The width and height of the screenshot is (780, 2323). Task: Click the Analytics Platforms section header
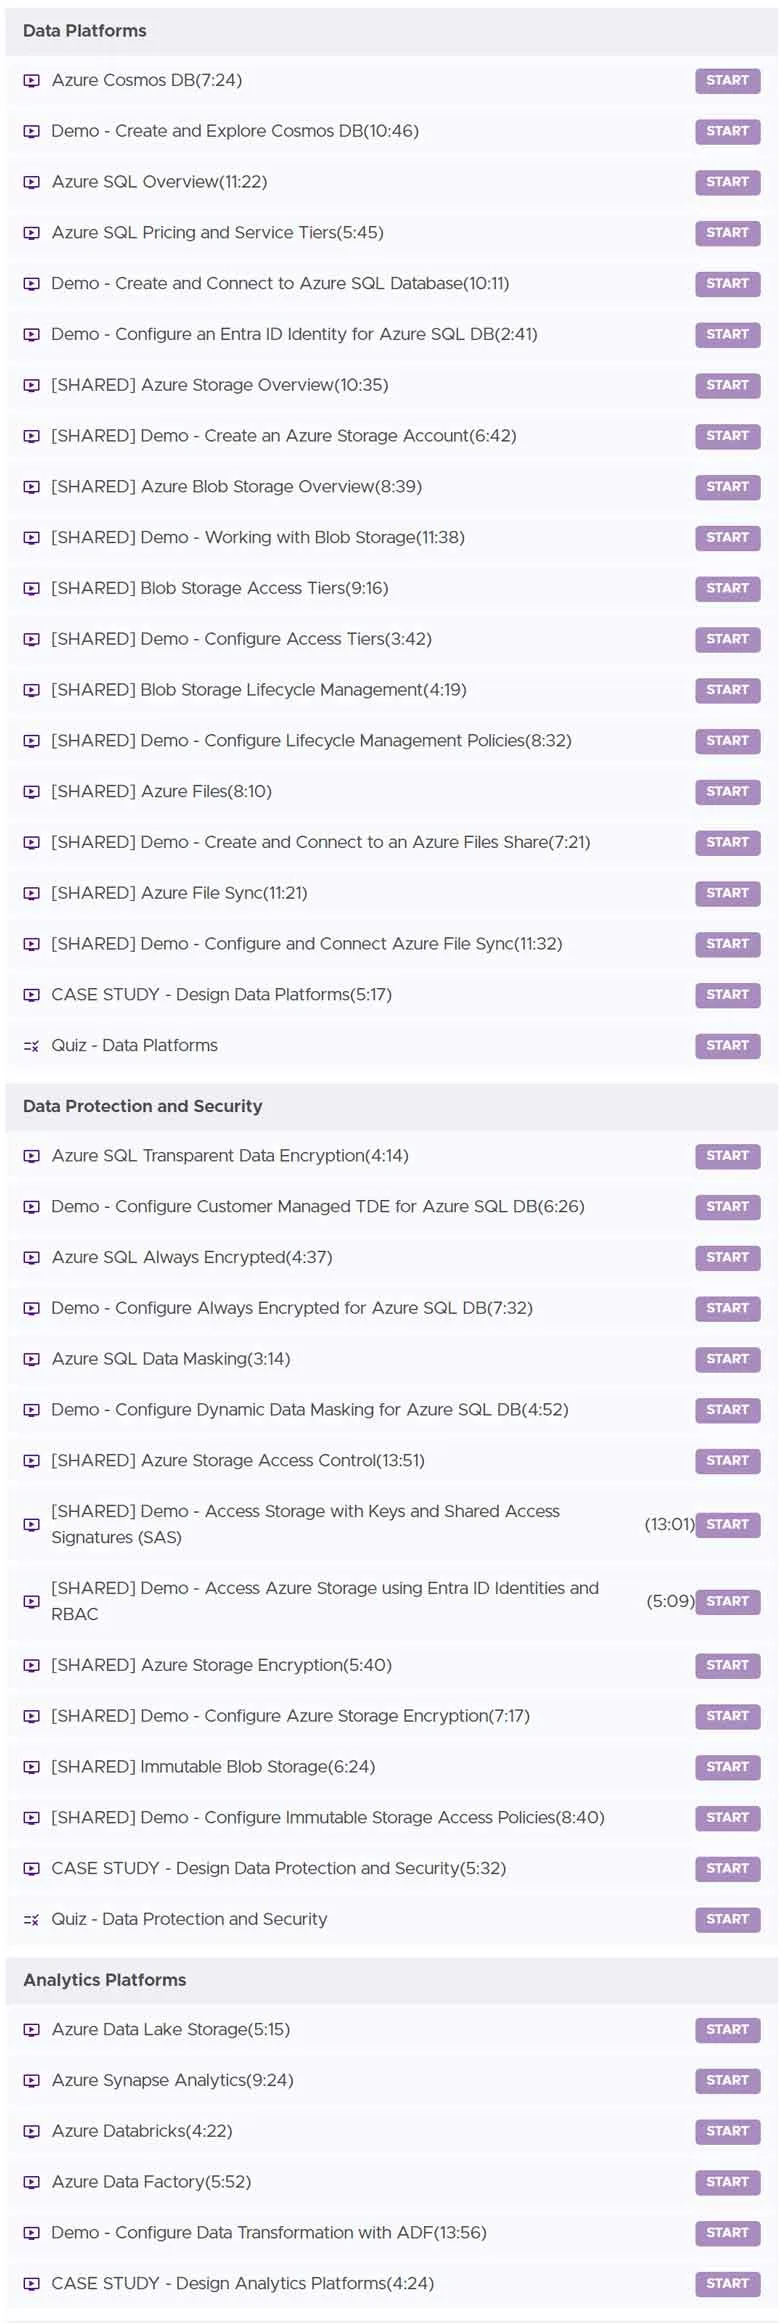[390, 1981]
